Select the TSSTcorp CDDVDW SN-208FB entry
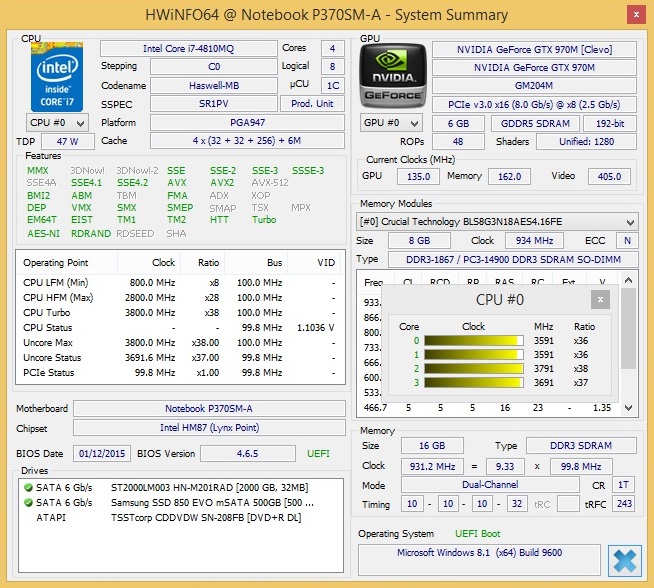 tap(180, 517)
